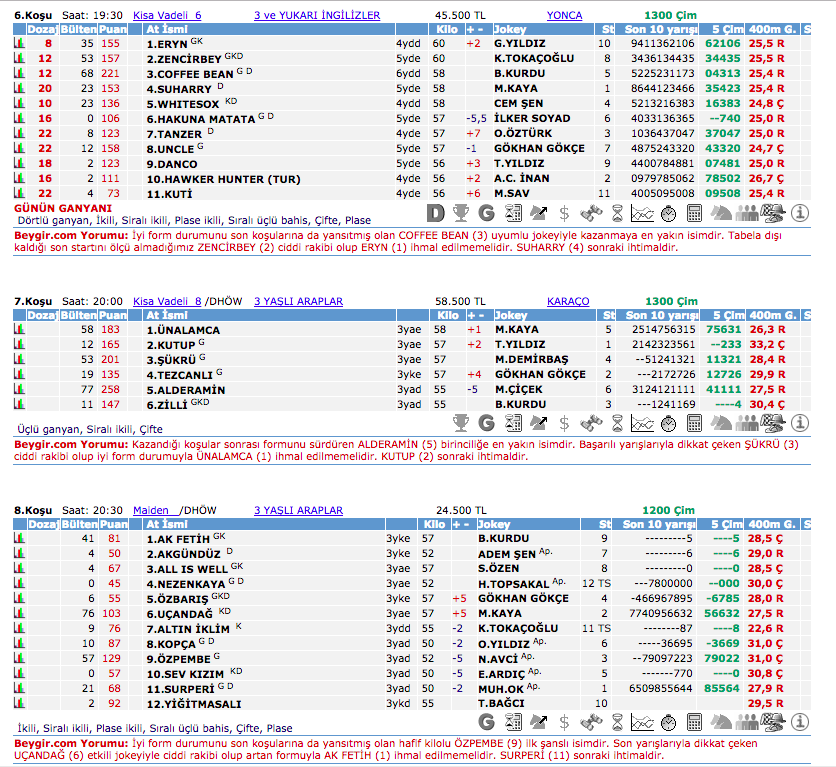Click the 'Son 10 yarışı' column header in race 6
This screenshot has width=836, height=767.
659,30
